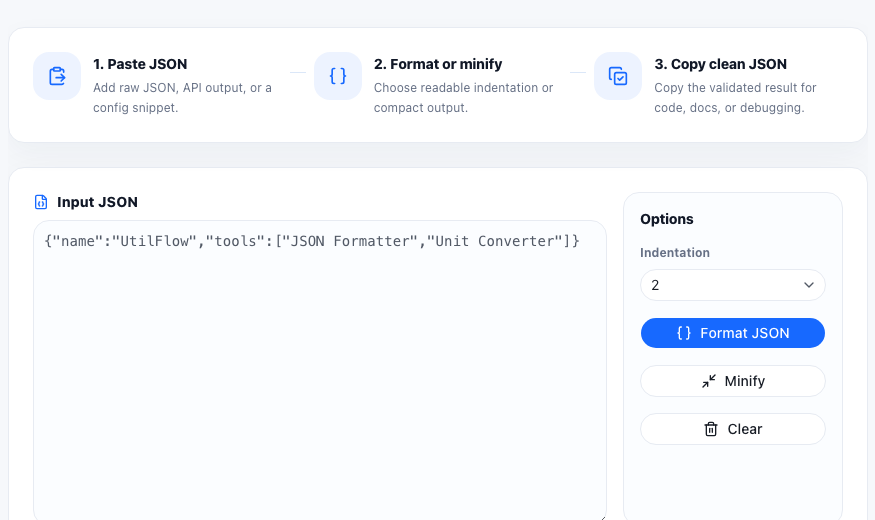Image resolution: width=875 pixels, height=520 pixels.
Task: Click the file icon beside Input JSON
Action: (x=41, y=202)
